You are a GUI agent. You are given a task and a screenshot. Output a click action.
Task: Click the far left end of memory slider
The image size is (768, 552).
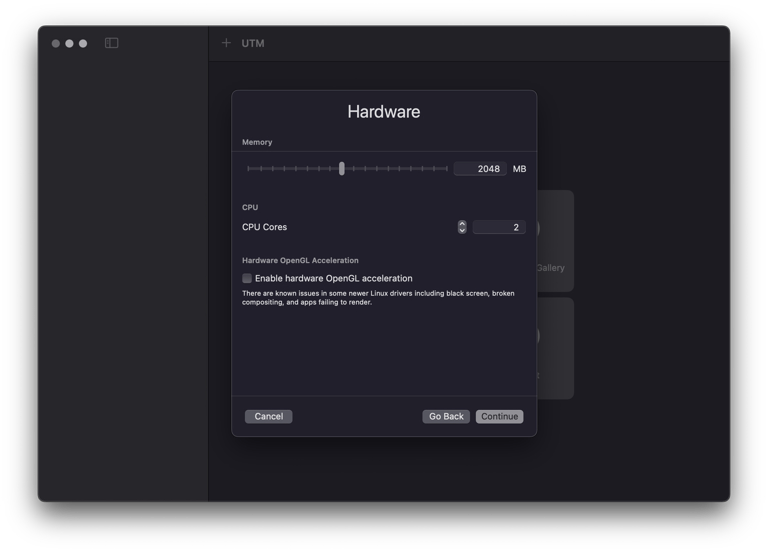coord(249,169)
